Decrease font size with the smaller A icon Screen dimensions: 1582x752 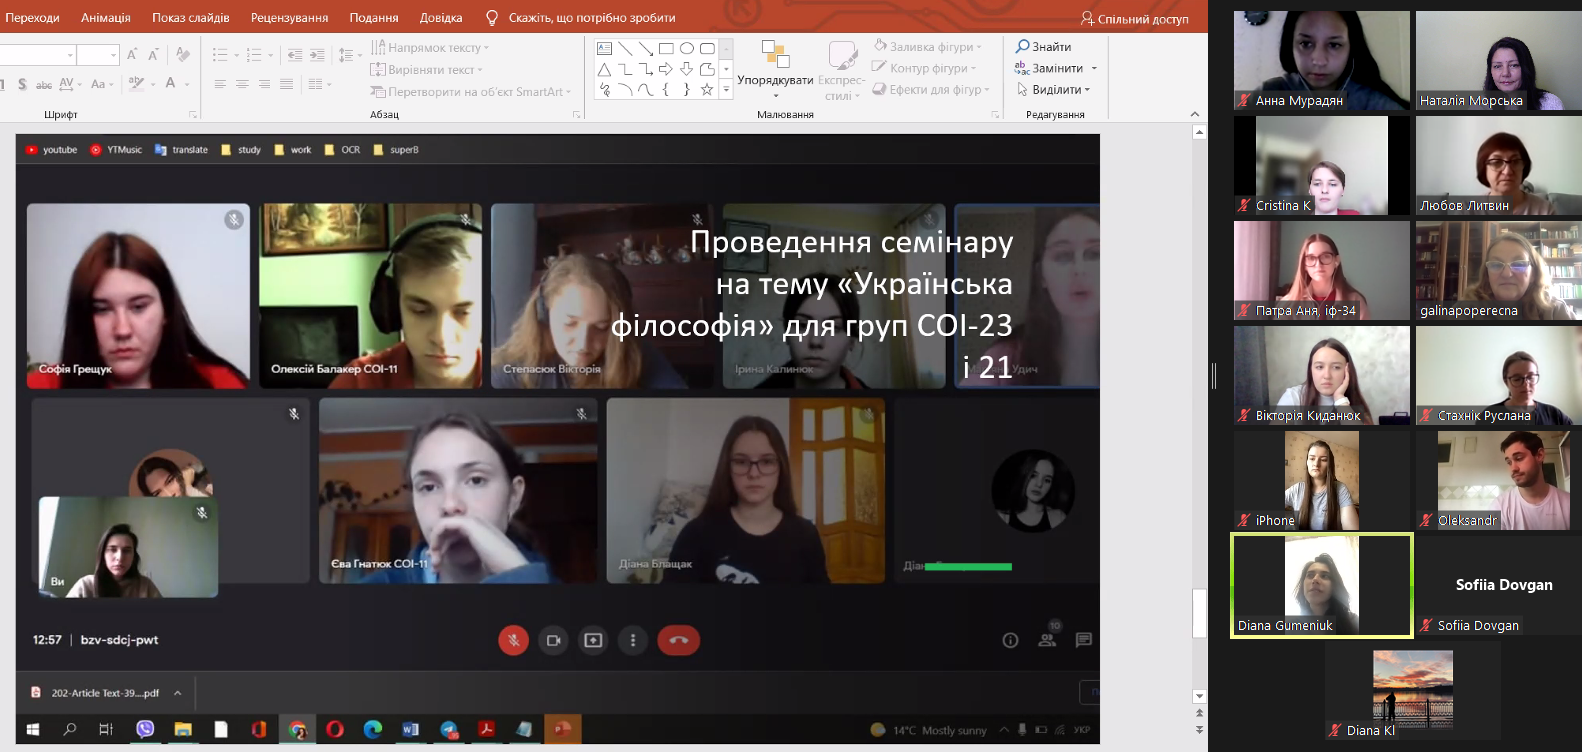click(153, 55)
